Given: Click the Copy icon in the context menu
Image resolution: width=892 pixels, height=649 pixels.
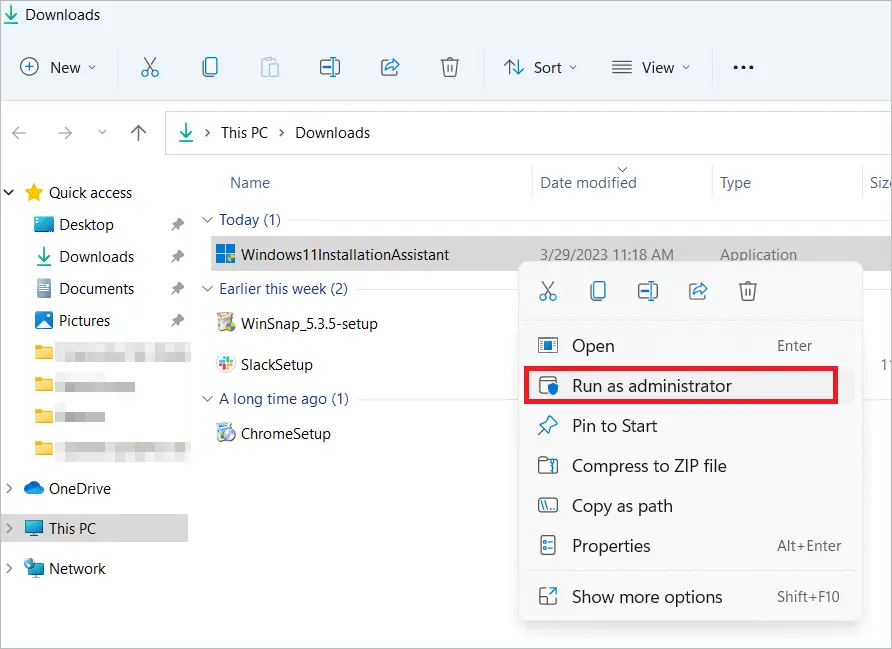Looking at the screenshot, I should click(x=598, y=291).
